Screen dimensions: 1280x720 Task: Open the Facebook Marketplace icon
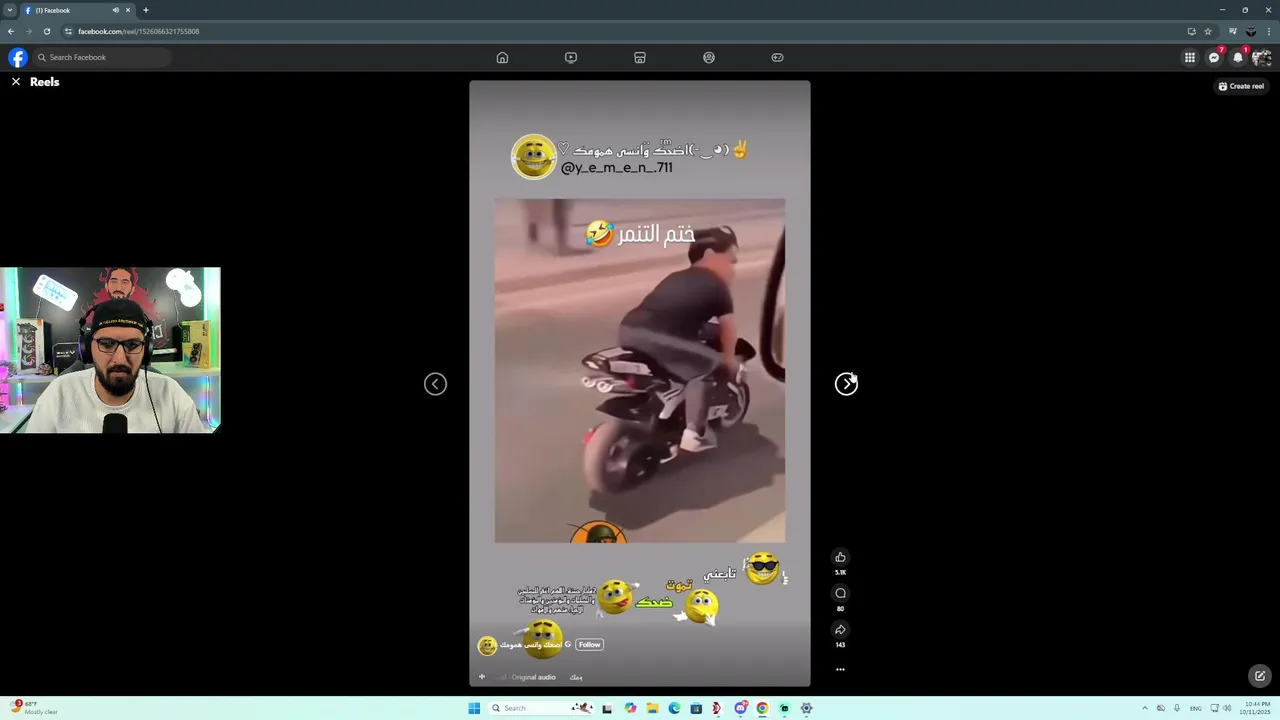pyautogui.click(x=640, y=57)
